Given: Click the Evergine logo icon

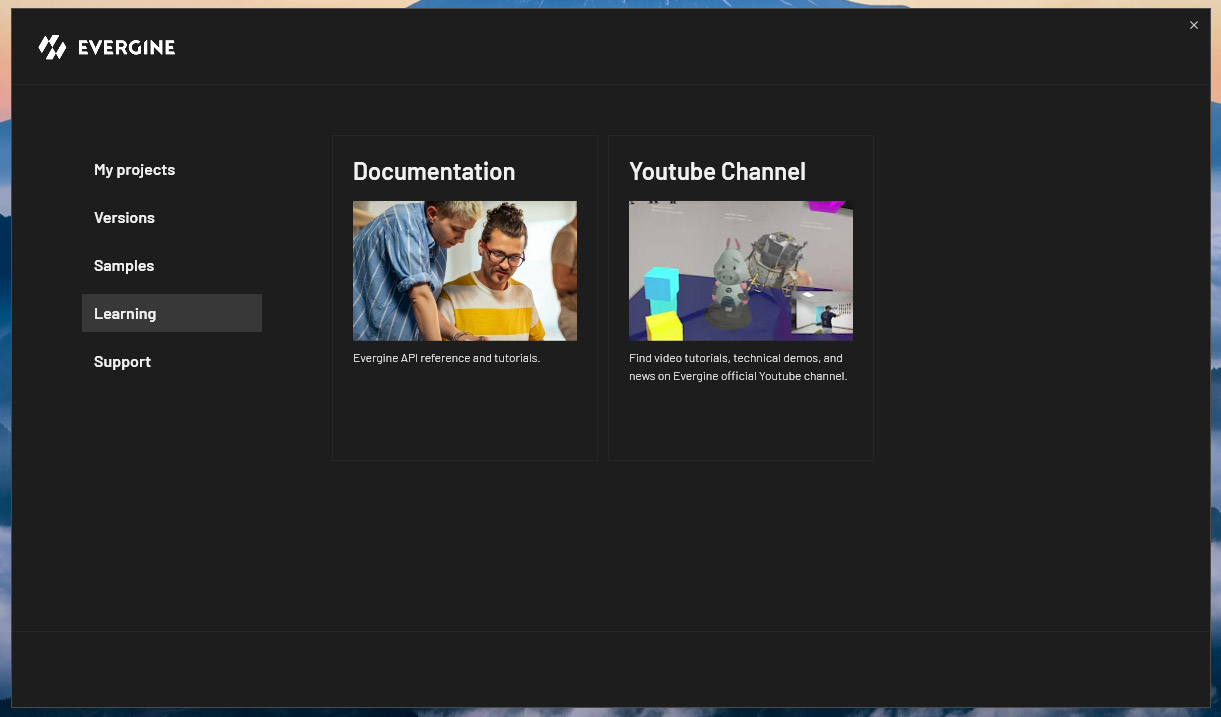Looking at the screenshot, I should pyautogui.click(x=52, y=47).
